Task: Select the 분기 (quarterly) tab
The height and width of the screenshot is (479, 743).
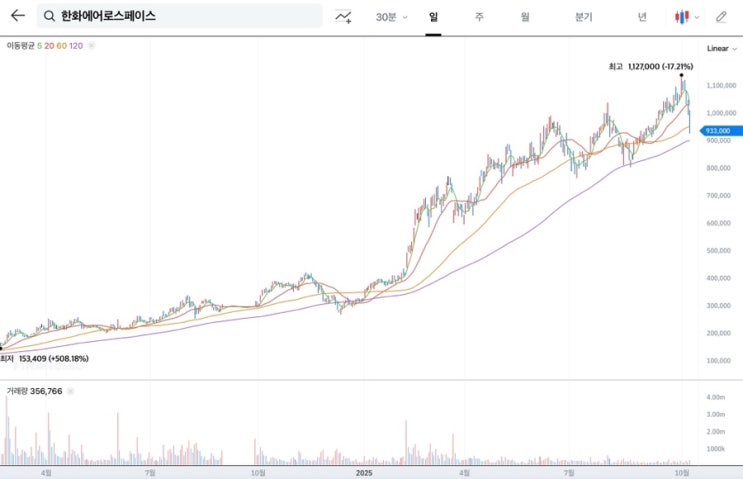Action: [x=583, y=17]
